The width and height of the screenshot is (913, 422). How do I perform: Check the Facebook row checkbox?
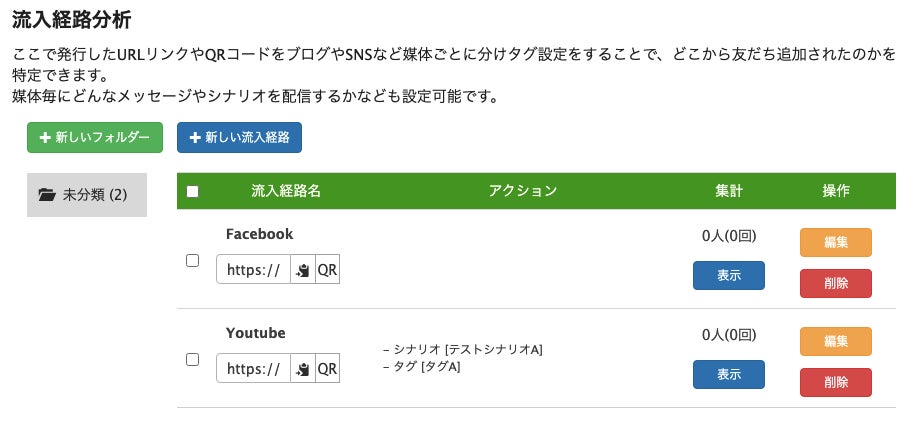(x=193, y=261)
